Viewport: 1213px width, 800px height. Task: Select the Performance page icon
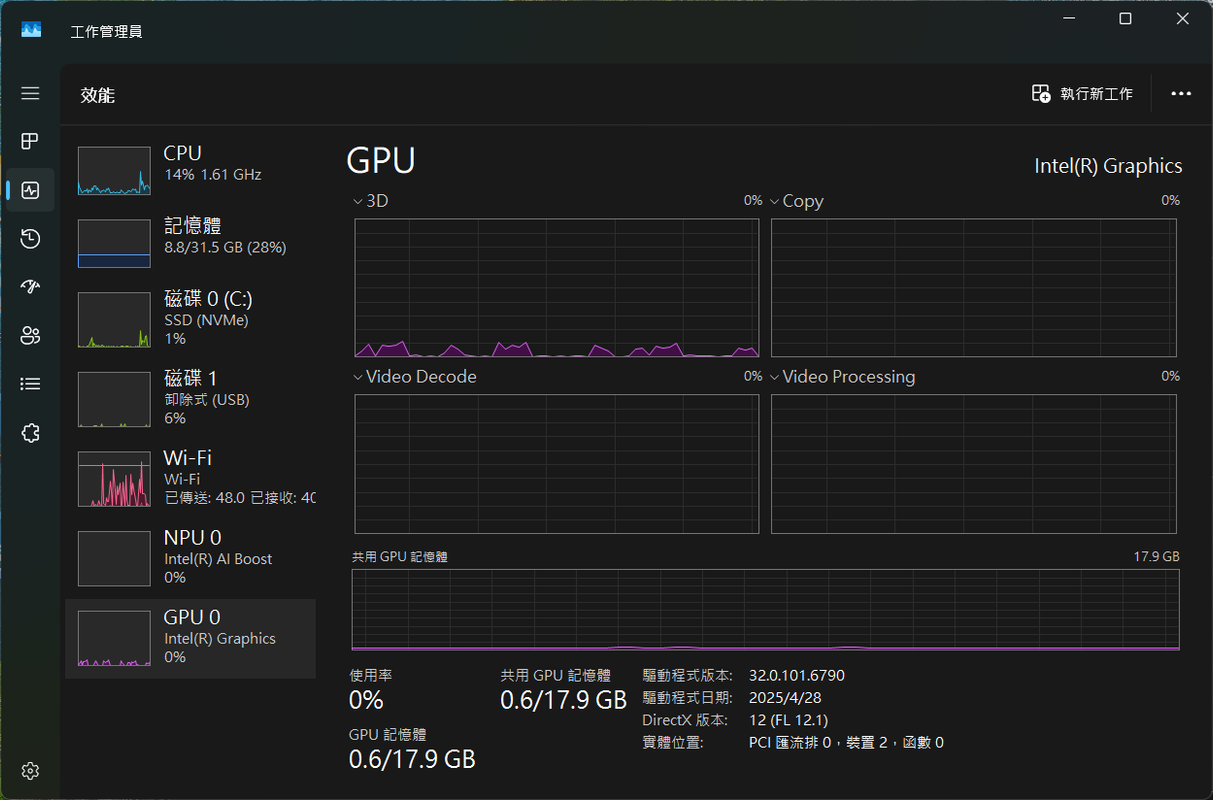[30, 190]
